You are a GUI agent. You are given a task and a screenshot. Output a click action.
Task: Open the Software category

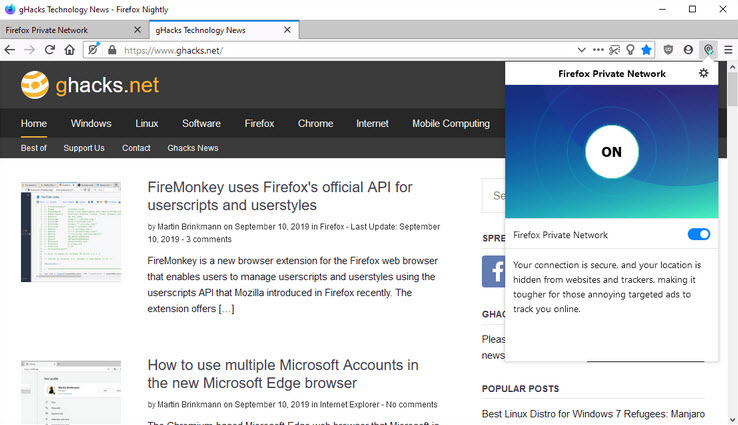[x=201, y=123]
